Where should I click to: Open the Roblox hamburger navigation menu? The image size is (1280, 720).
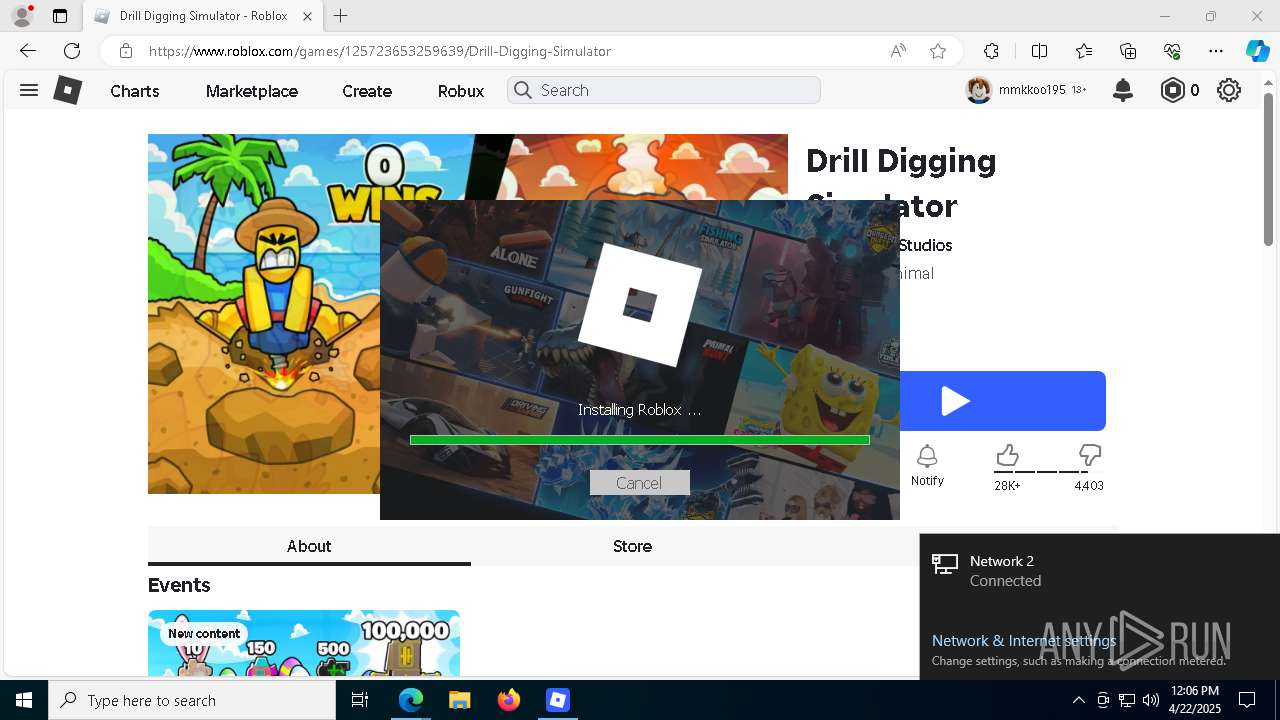[29, 90]
